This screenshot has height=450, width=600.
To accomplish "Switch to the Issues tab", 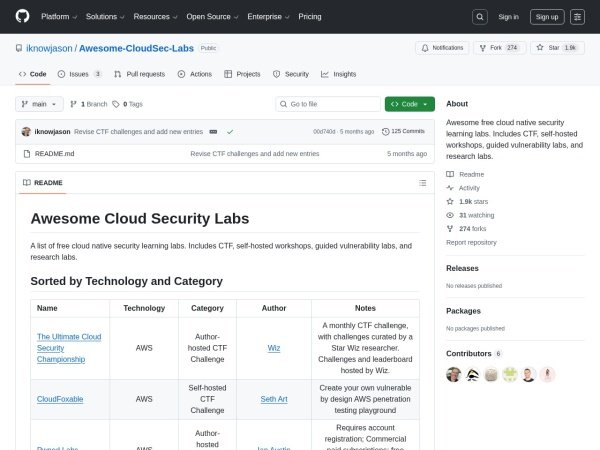I will 79,74.
